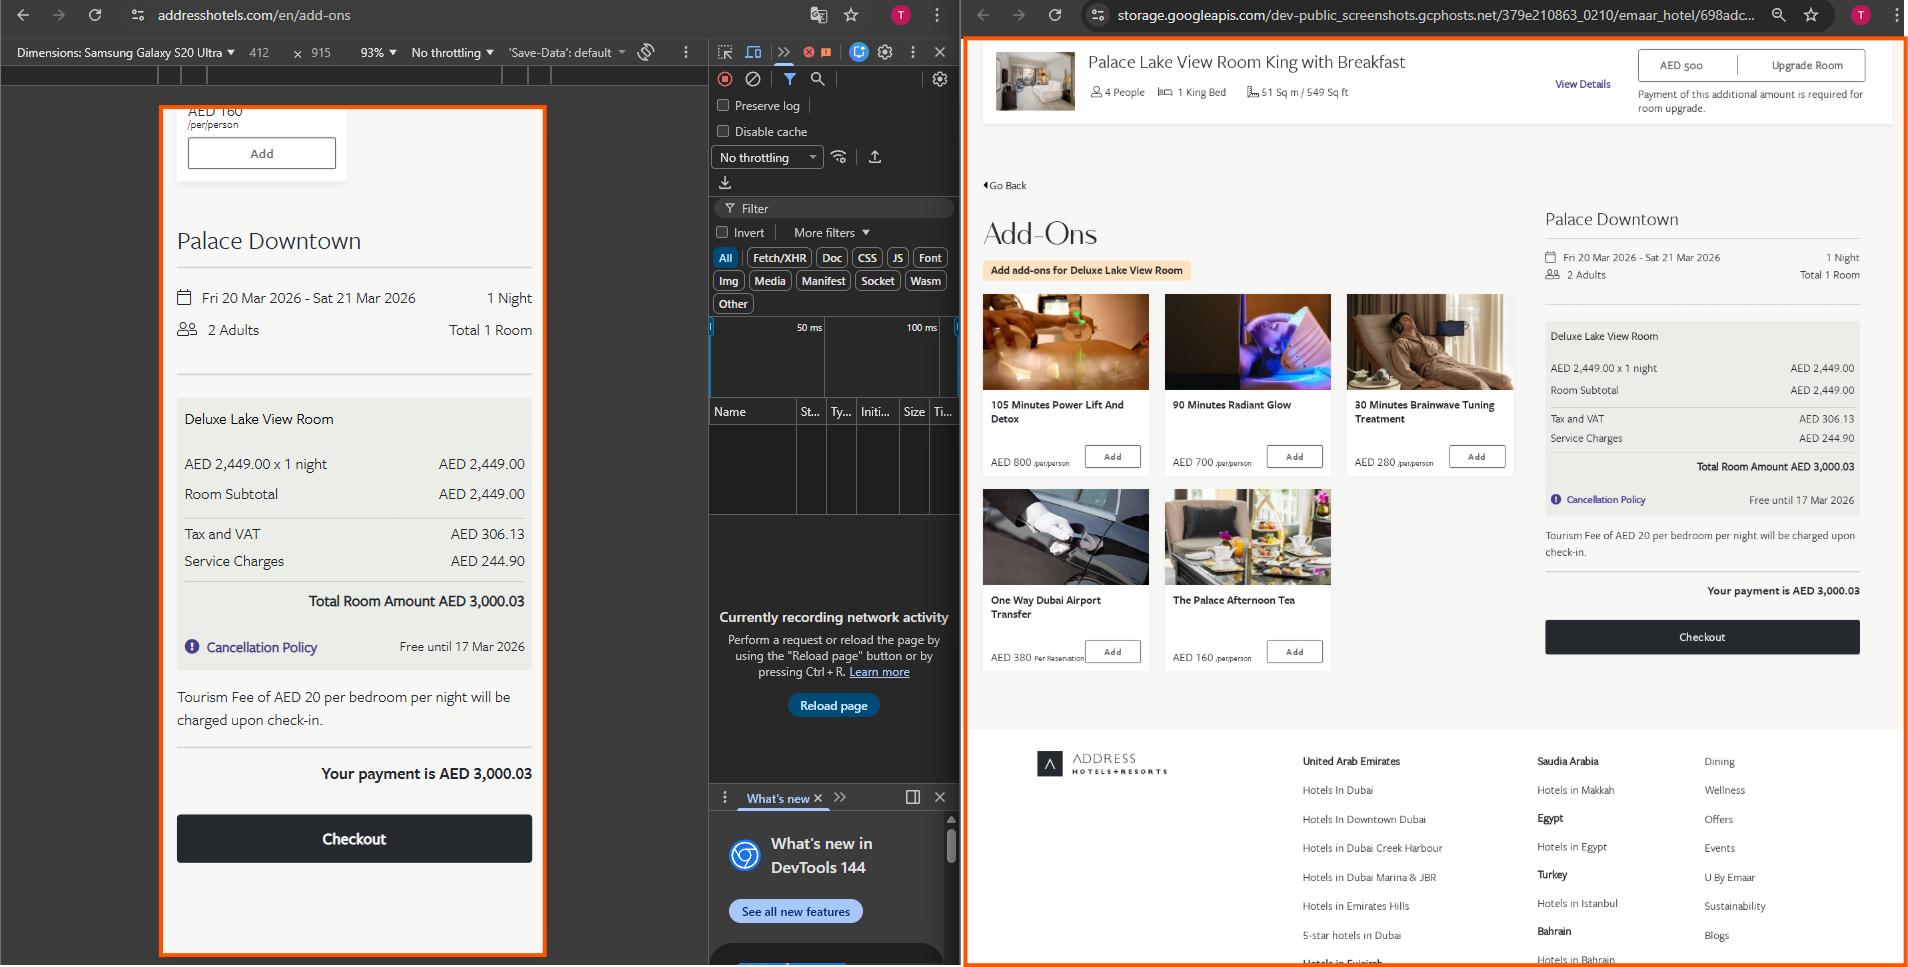Click the Reload page button
The height and width of the screenshot is (967, 1908).
(x=833, y=705)
